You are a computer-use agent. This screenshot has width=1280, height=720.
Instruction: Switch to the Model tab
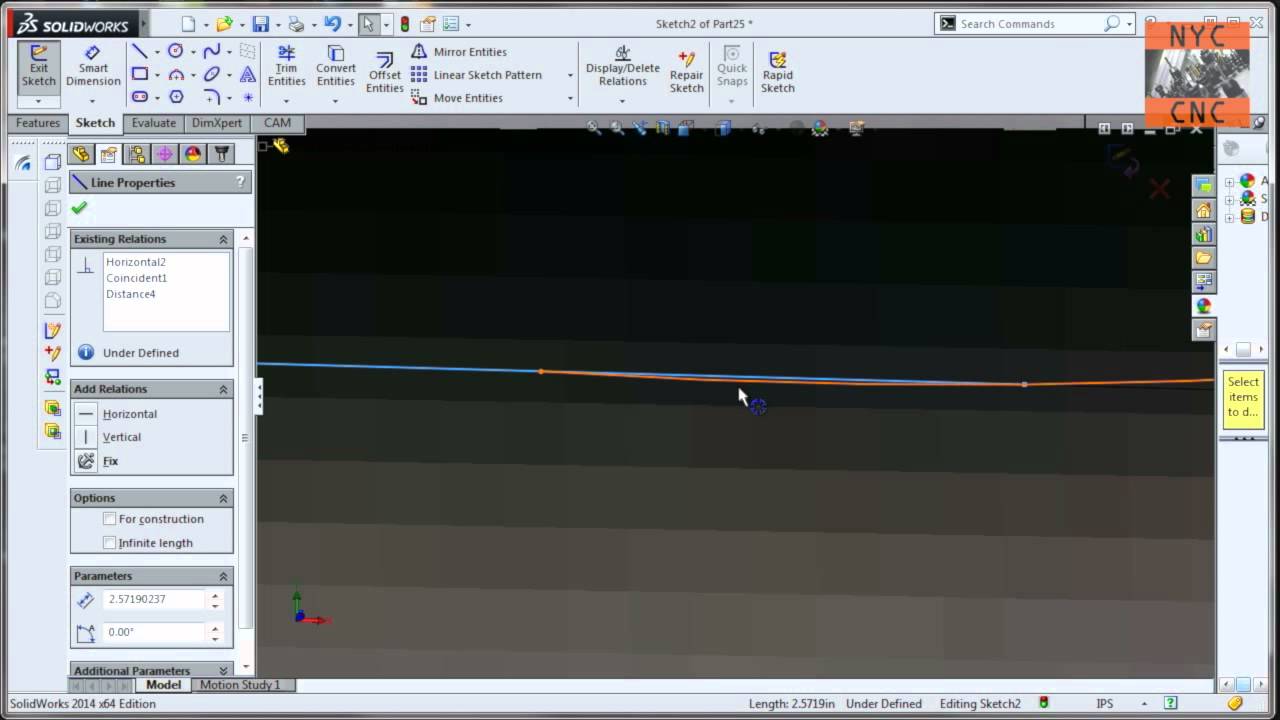pos(163,685)
